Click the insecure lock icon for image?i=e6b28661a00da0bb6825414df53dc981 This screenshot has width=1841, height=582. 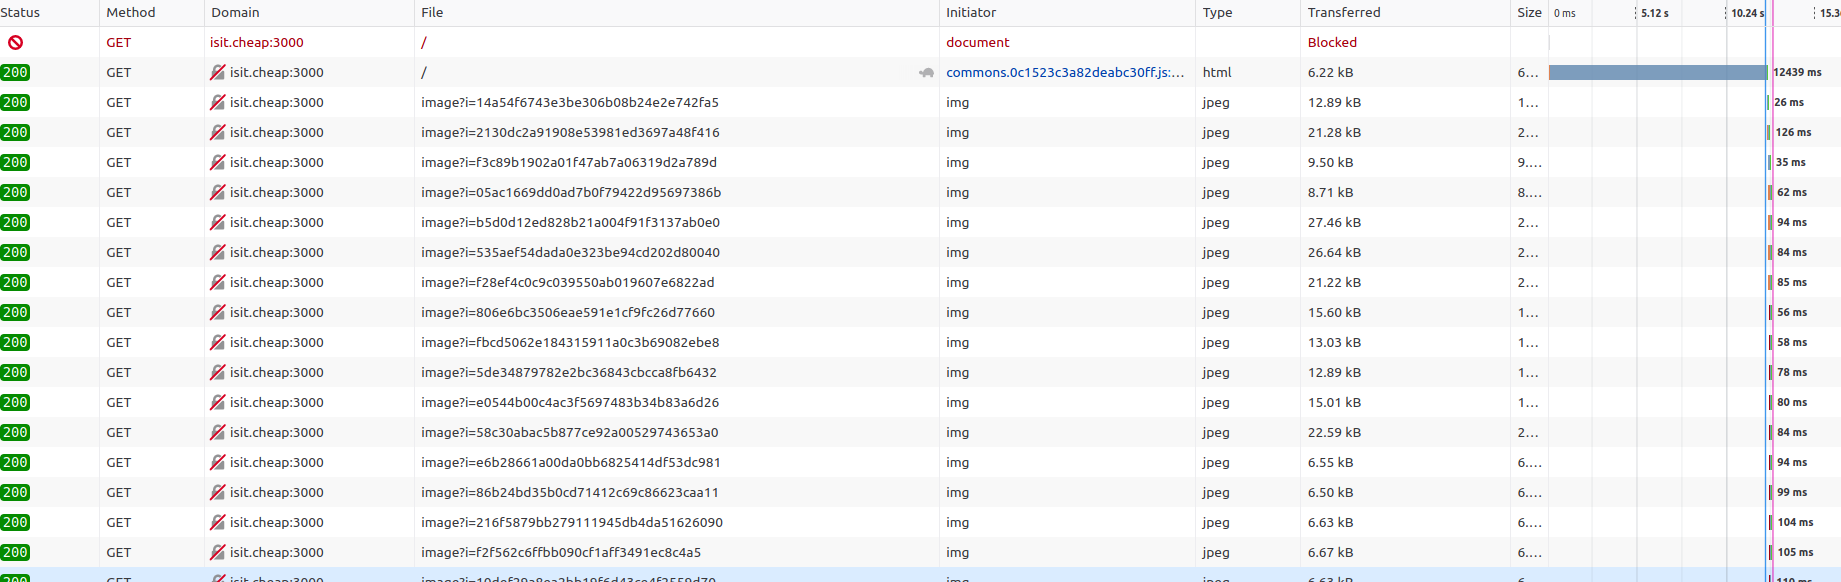217,463
